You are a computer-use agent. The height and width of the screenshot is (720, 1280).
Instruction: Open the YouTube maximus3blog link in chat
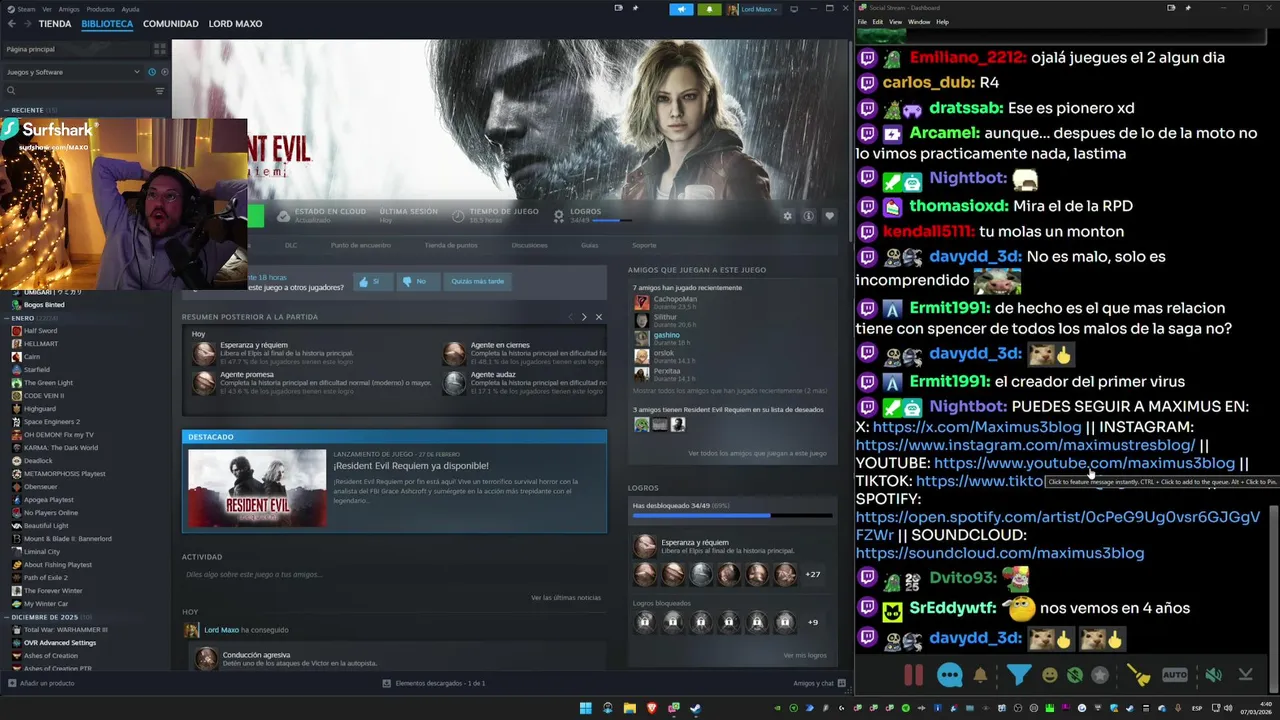tap(1084, 463)
